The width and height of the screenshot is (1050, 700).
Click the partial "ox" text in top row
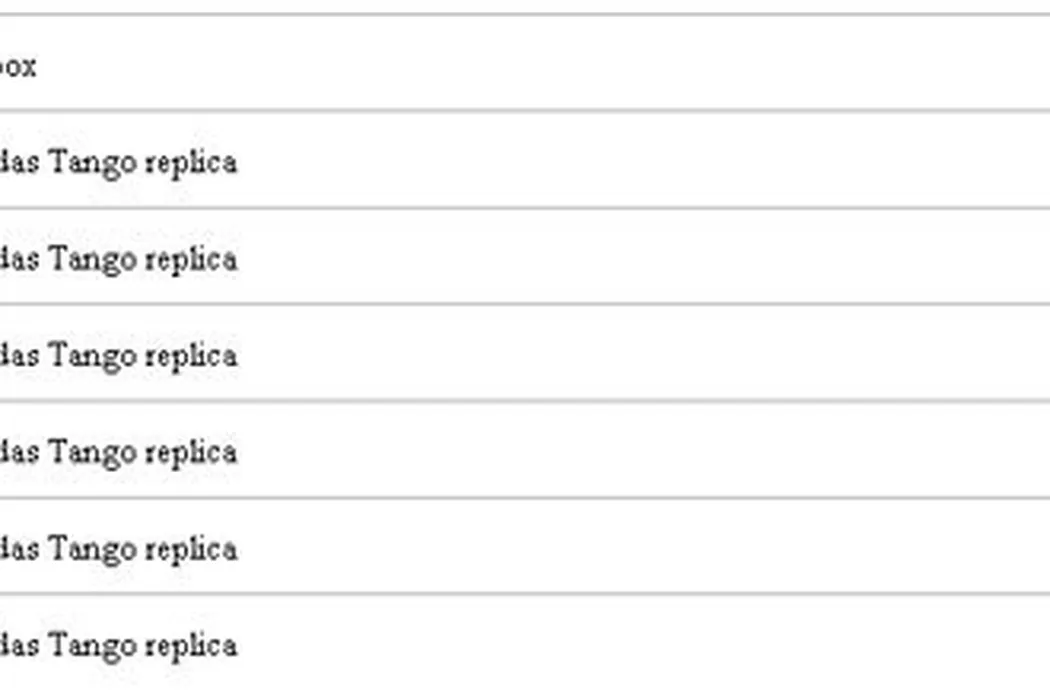pyautogui.click(x=18, y=67)
